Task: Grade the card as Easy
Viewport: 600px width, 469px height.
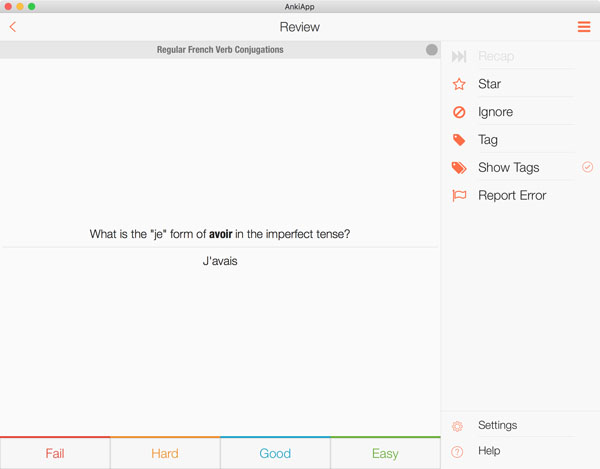Action: coord(385,453)
